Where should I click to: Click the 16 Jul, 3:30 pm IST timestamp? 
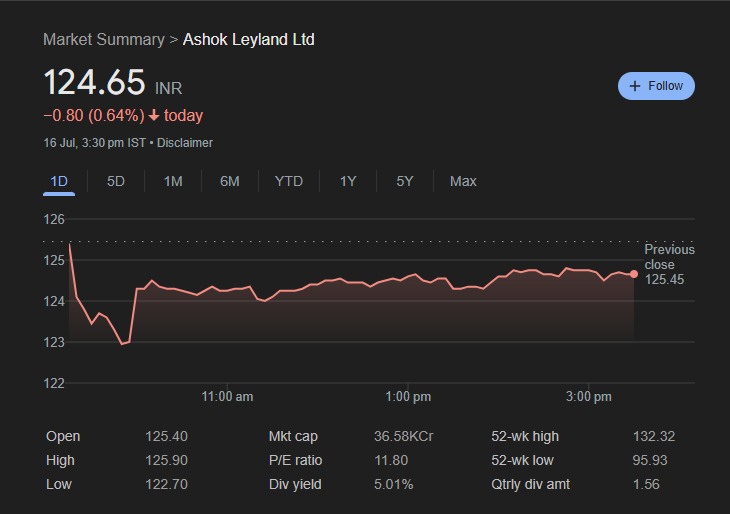coord(95,143)
